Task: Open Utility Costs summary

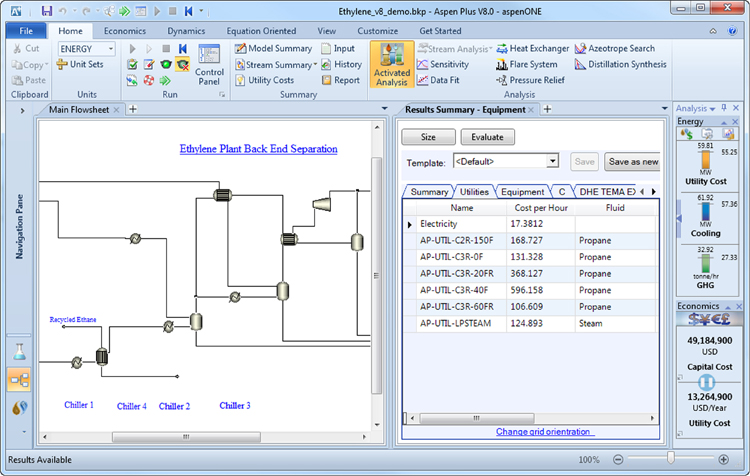Action: tap(265, 80)
